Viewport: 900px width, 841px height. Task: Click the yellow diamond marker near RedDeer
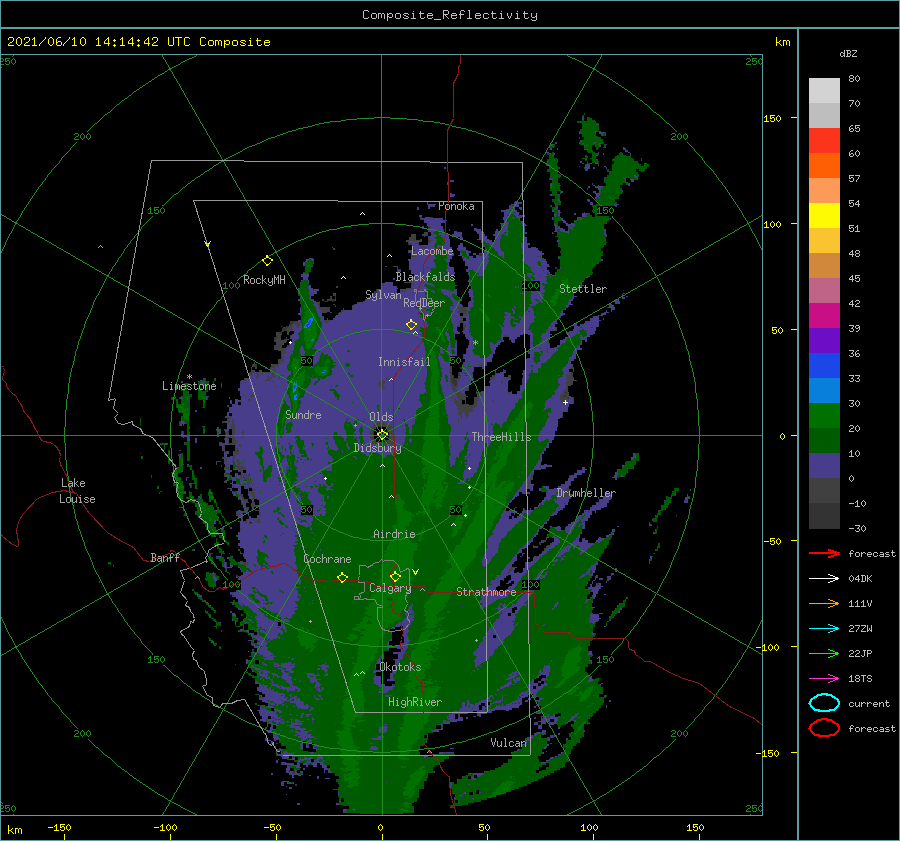(x=411, y=325)
